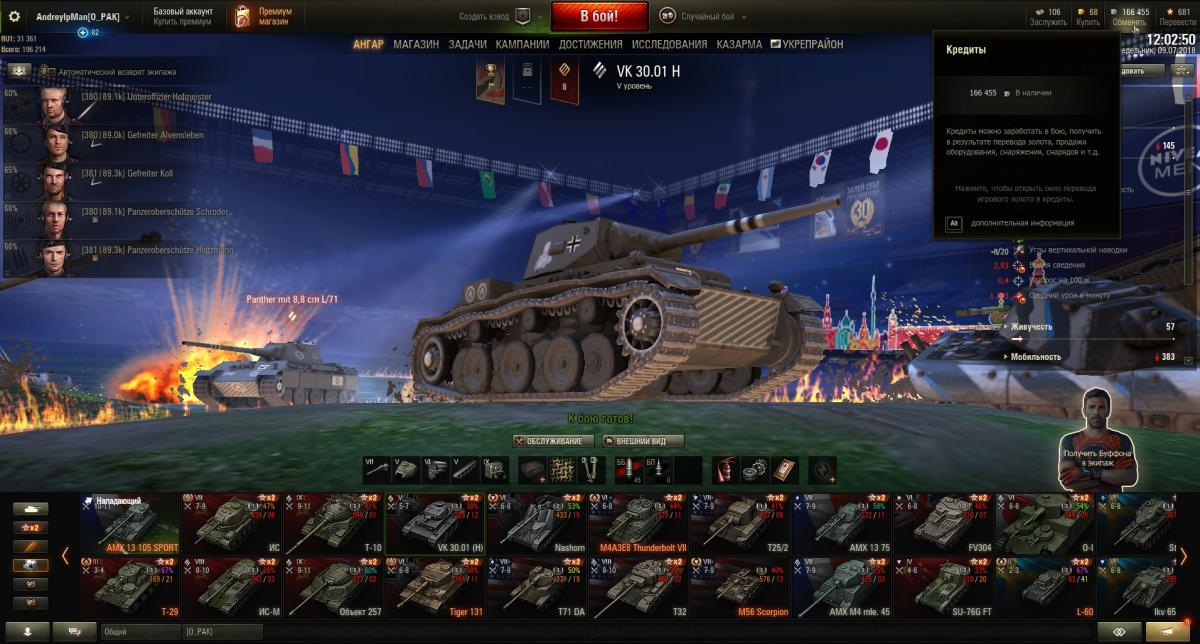This screenshot has height=644, width=1200.
Task: Switch to the МАГАЗИН tab
Action: [415, 44]
